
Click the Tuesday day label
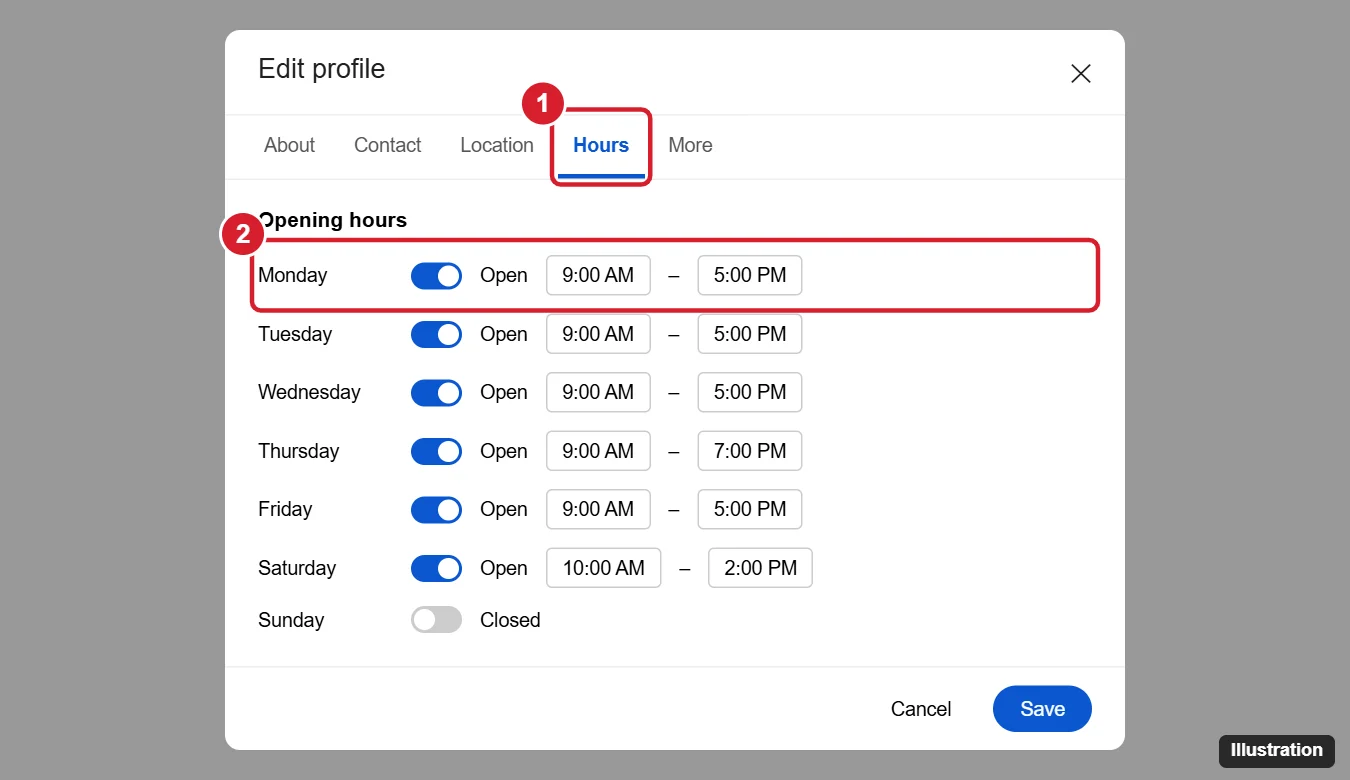coord(295,334)
